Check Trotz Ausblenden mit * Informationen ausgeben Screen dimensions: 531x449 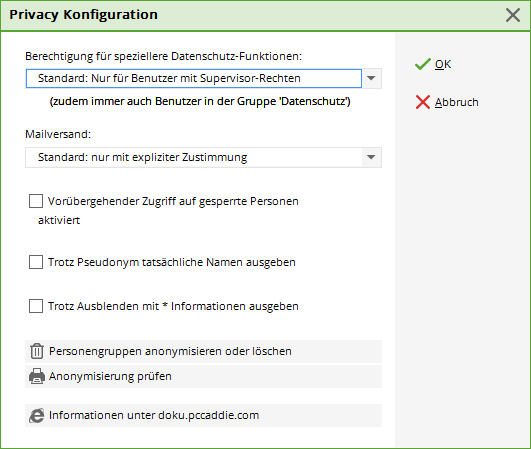pyautogui.click(x=36, y=306)
